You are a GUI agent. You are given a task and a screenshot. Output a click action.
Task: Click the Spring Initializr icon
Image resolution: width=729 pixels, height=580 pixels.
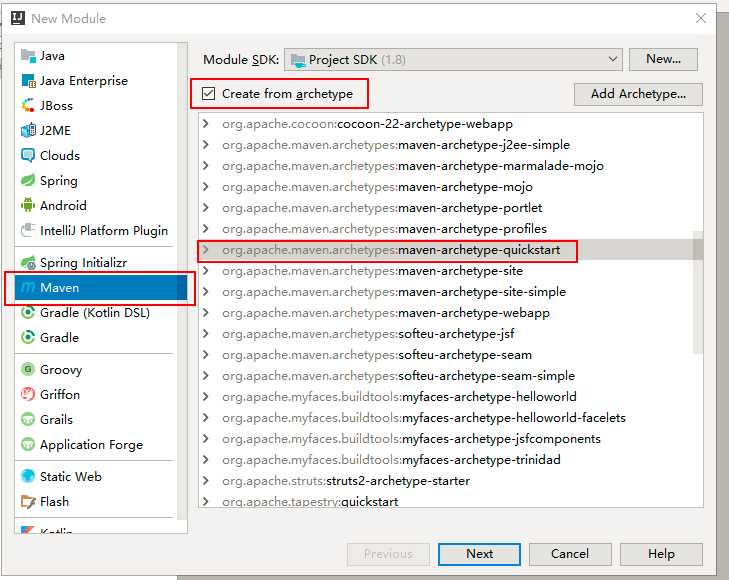(x=28, y=263)
